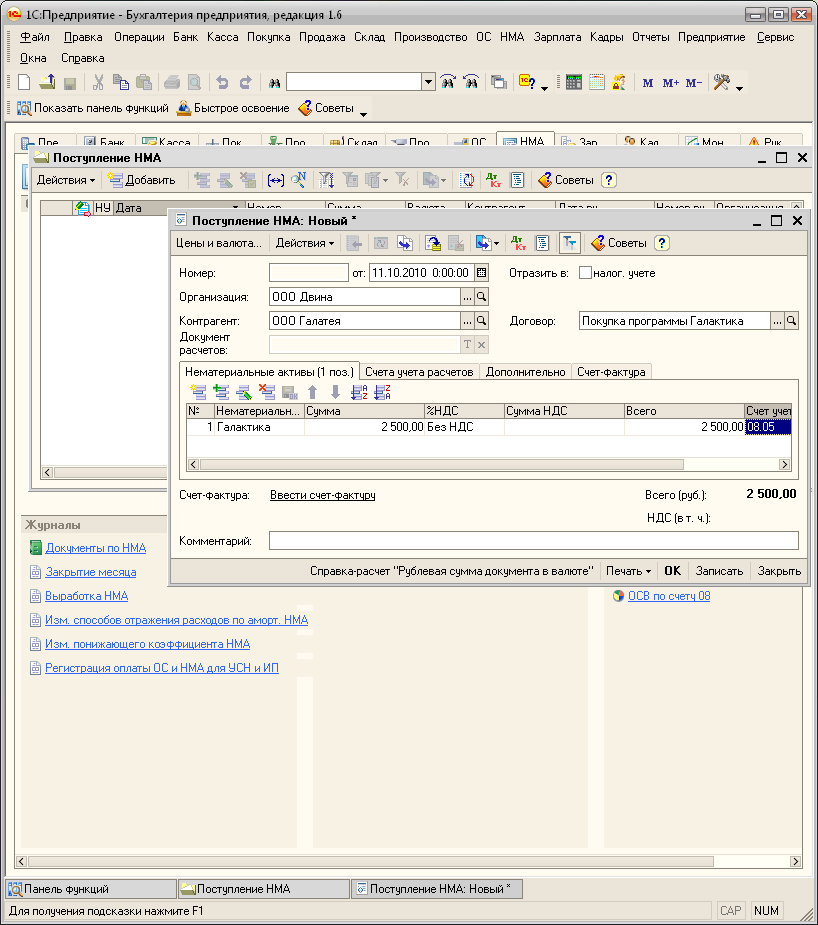Click Быстрое освоение button
The height and width of the screenshot is (925, 818).
234,108
